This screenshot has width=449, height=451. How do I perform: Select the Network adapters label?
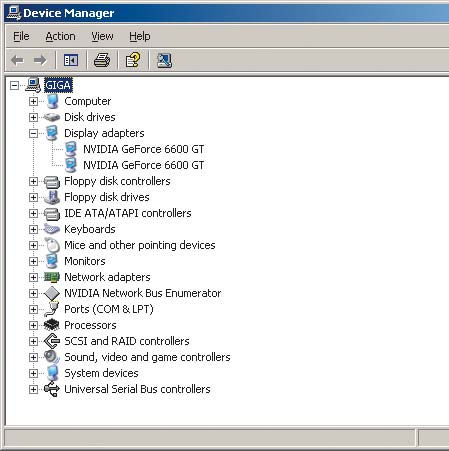pyautogui.click(x=107, y=277)
